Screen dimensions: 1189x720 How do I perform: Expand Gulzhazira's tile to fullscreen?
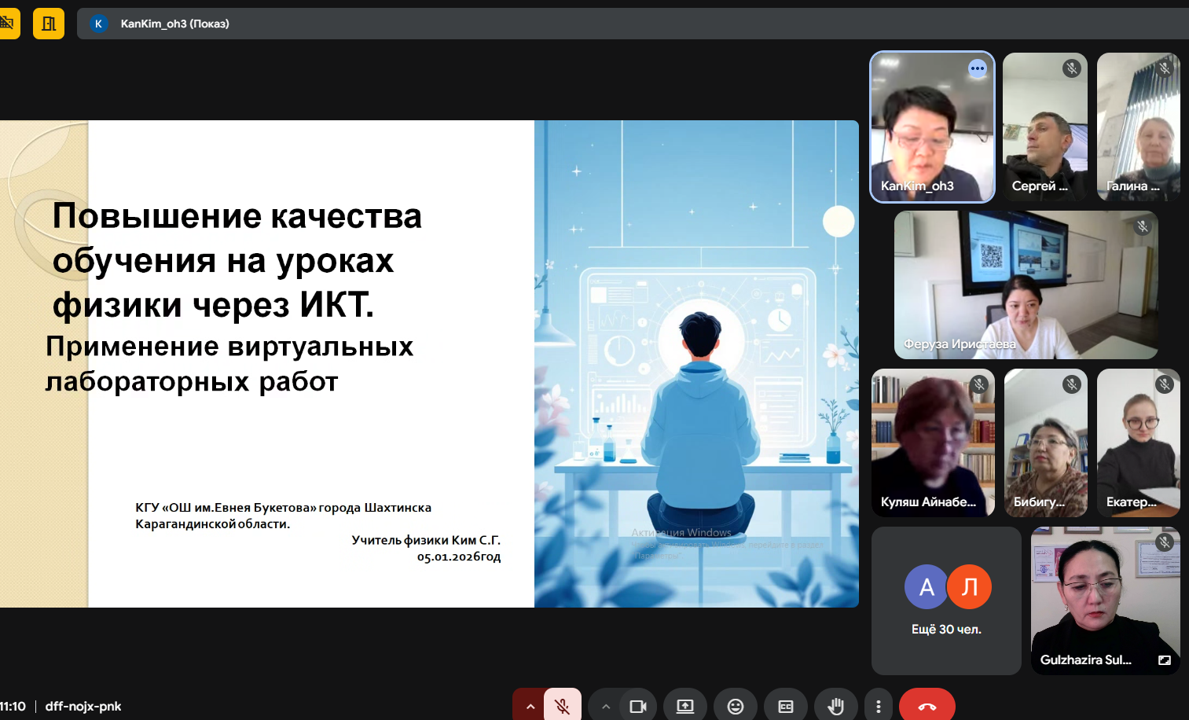pyautogui.click(x=1164, y=660)
